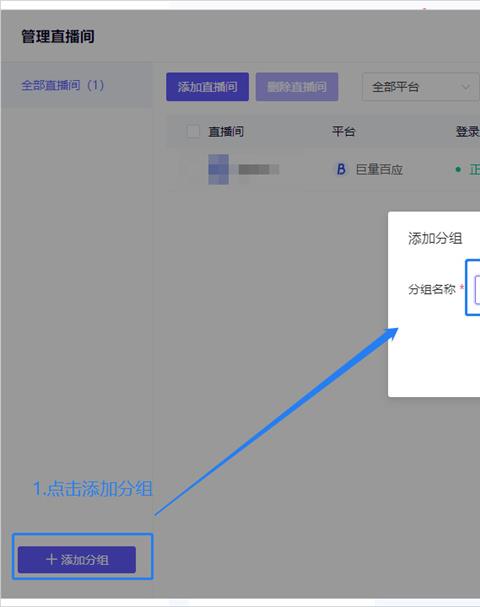480x607 pixels.
Task: Click the 管理直播间 title
Action: tap(58, 37)
